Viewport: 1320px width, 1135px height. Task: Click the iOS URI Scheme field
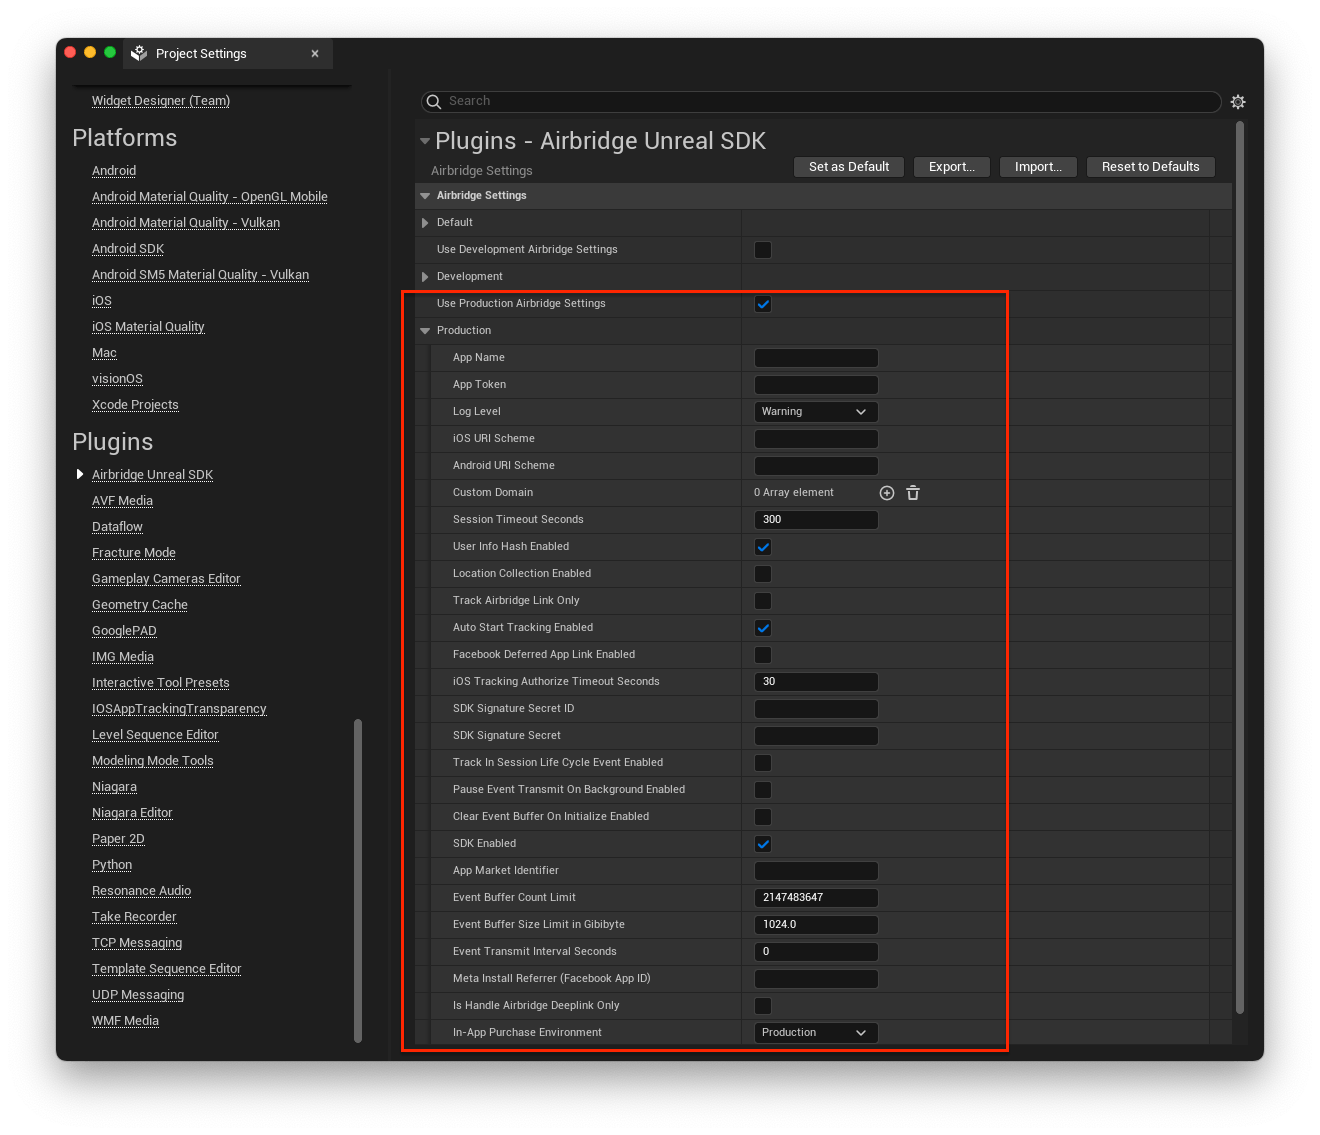pos(816,439)
